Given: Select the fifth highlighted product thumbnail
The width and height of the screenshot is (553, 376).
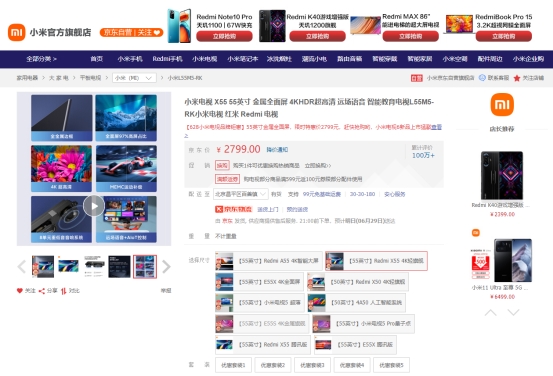Looking at the screenshot, I should 145,267.
